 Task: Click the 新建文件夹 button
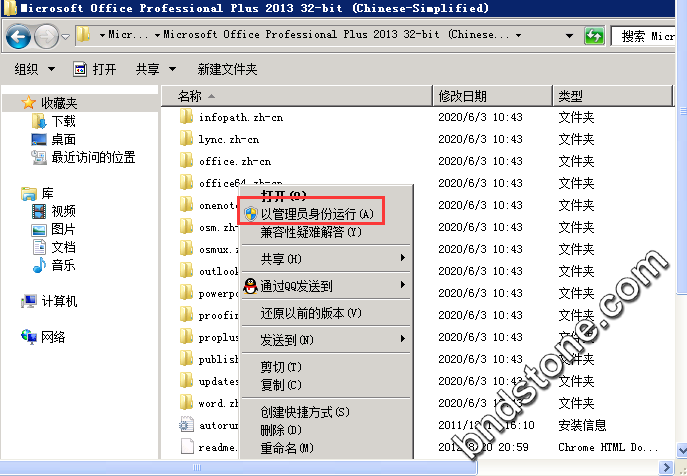227,69
